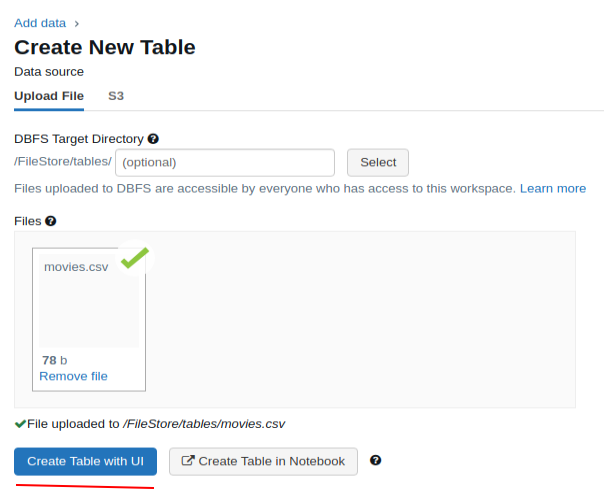Open the Learn more link
Viewport: 604px width, 503px height.
[553, 188]
